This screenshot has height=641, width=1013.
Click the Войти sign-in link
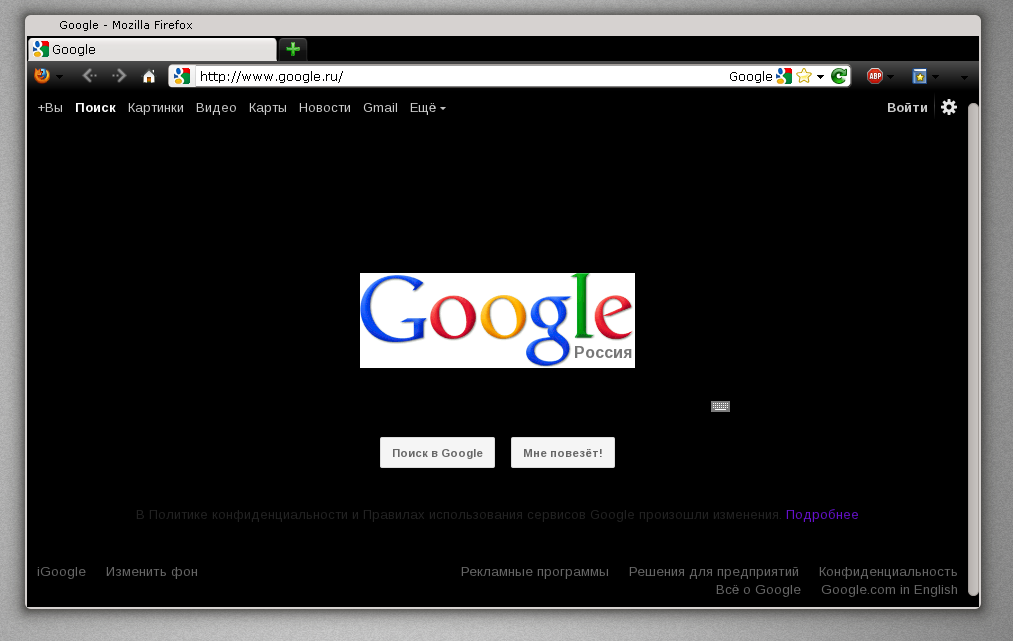[906, 108]
